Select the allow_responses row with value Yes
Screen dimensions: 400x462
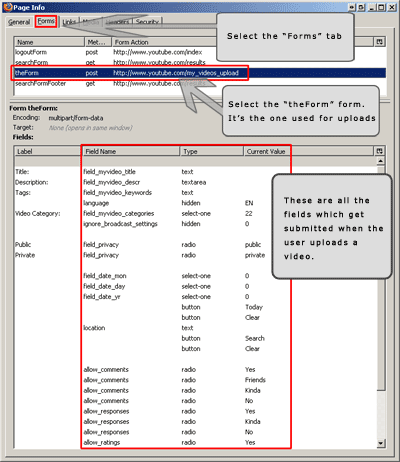pyautogui.click(x=195, y=411)
